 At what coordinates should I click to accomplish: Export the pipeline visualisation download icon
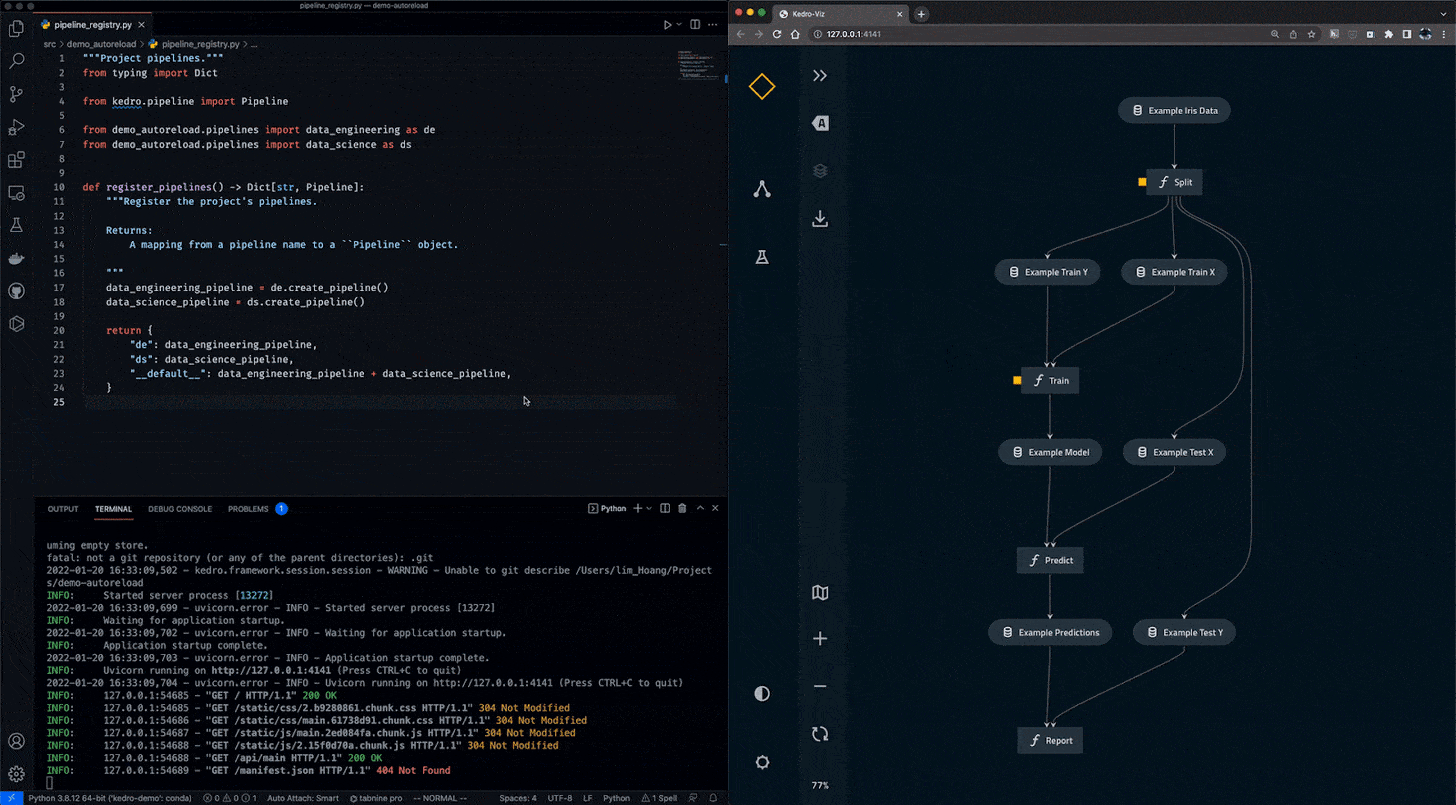(820, 219)
